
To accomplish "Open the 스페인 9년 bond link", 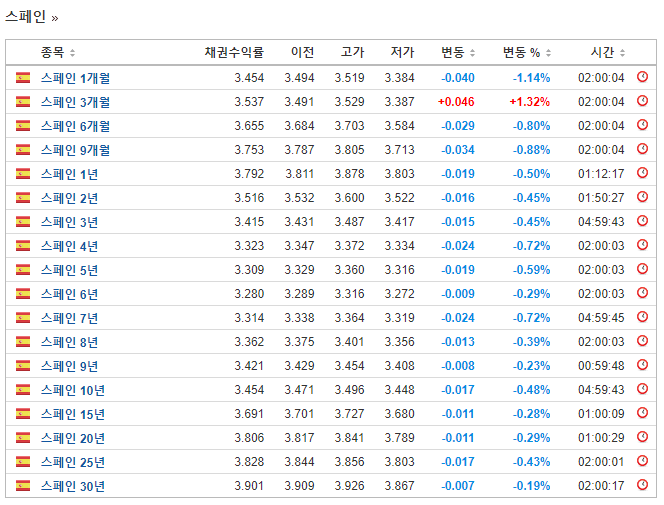I will coord(69,366).
